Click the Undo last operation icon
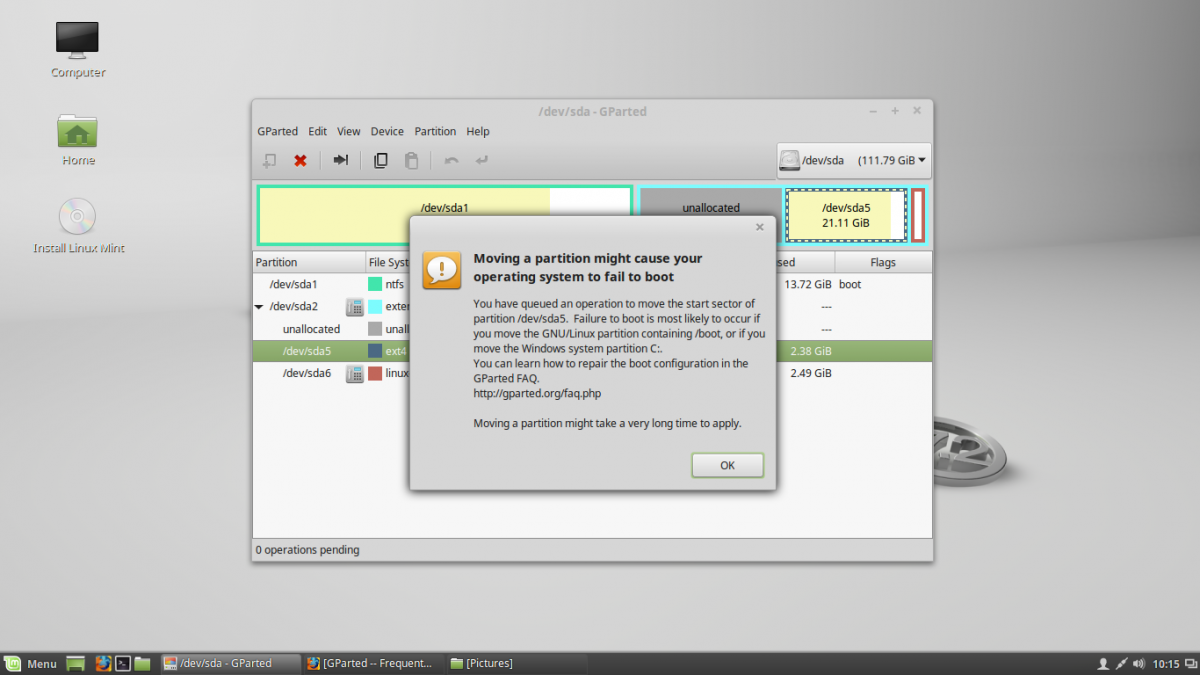This screenshot has height=675, width=1200. coord(451,160)
